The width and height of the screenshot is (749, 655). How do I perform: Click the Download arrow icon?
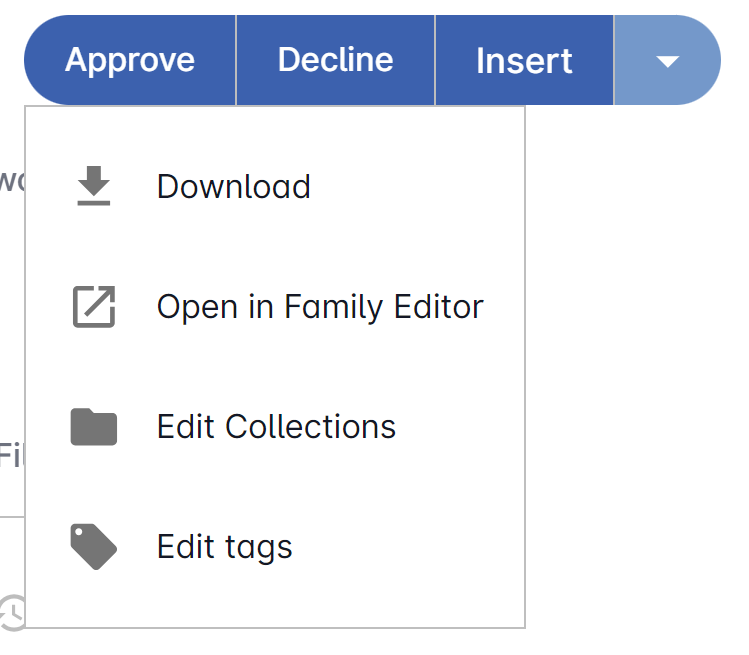click(x=94, y=187)
